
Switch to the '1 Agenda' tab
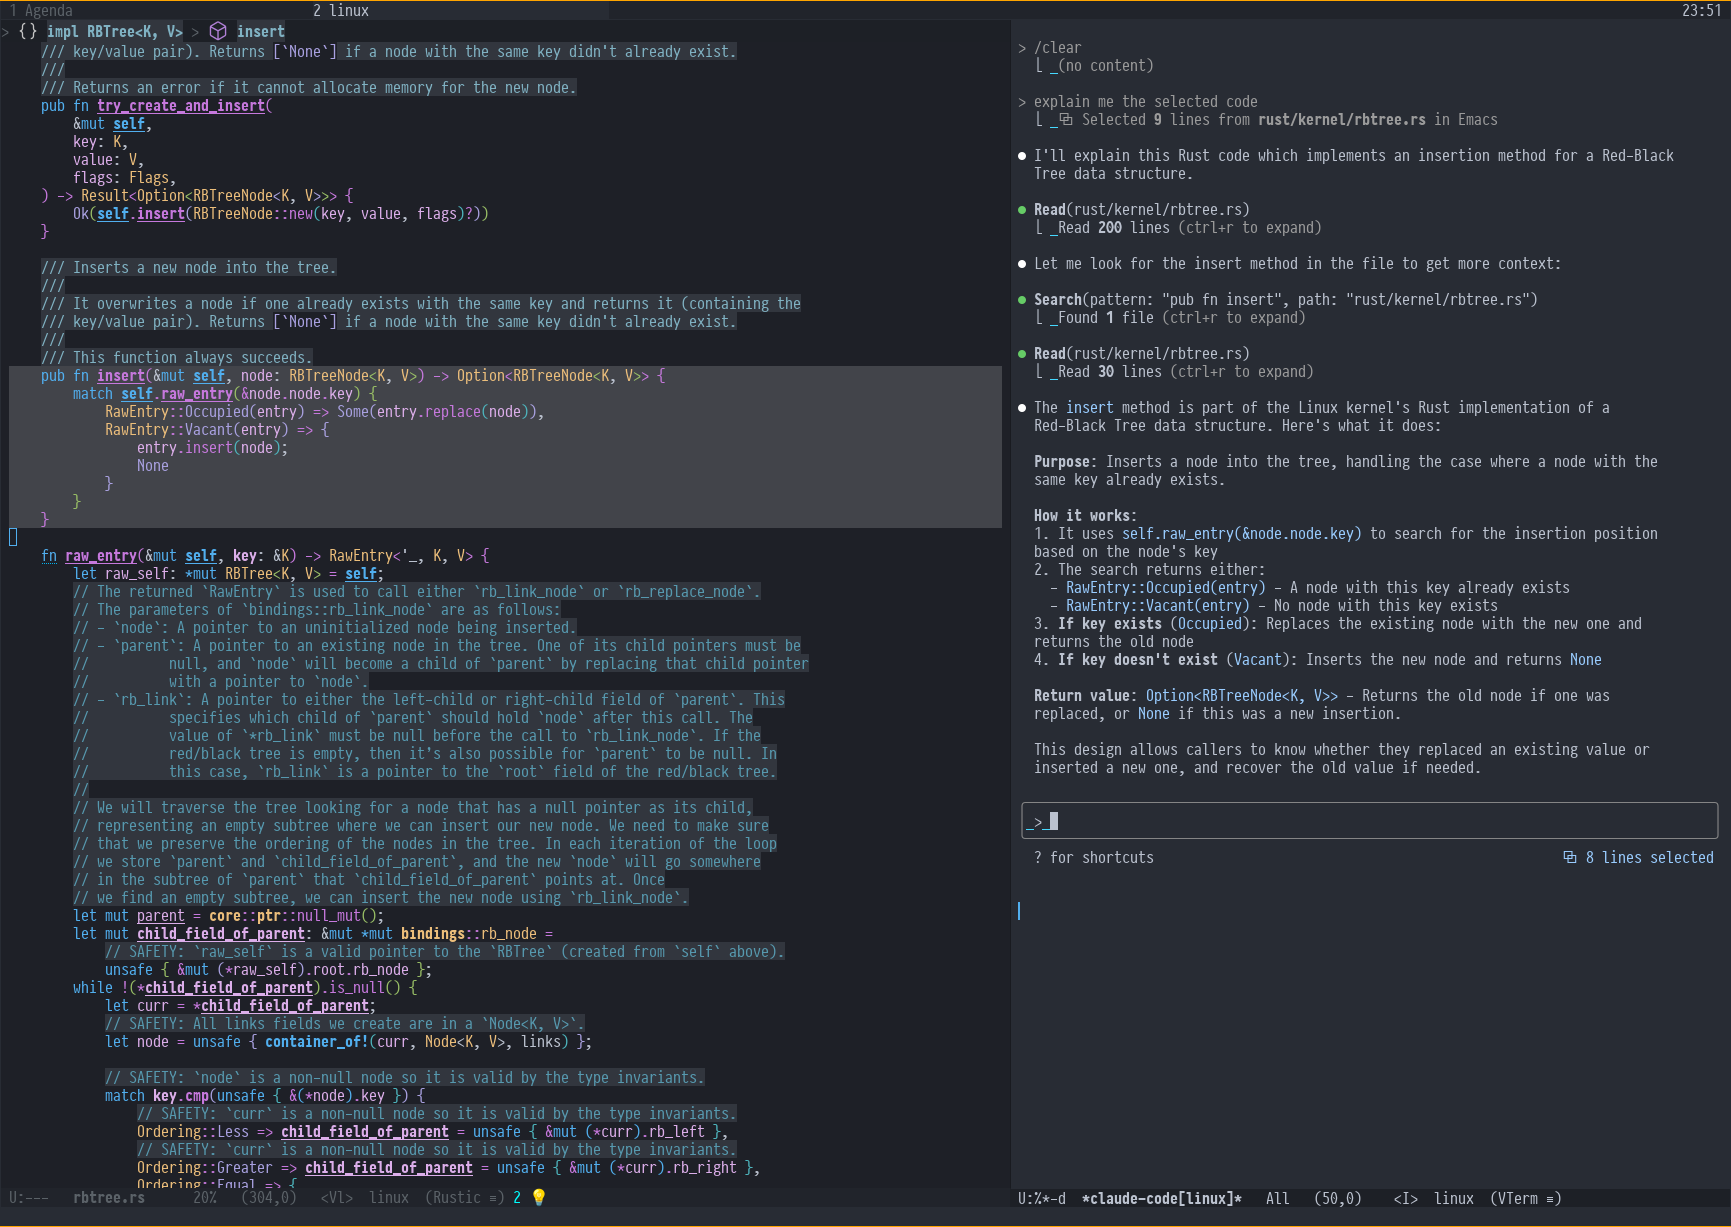[42, 10]
